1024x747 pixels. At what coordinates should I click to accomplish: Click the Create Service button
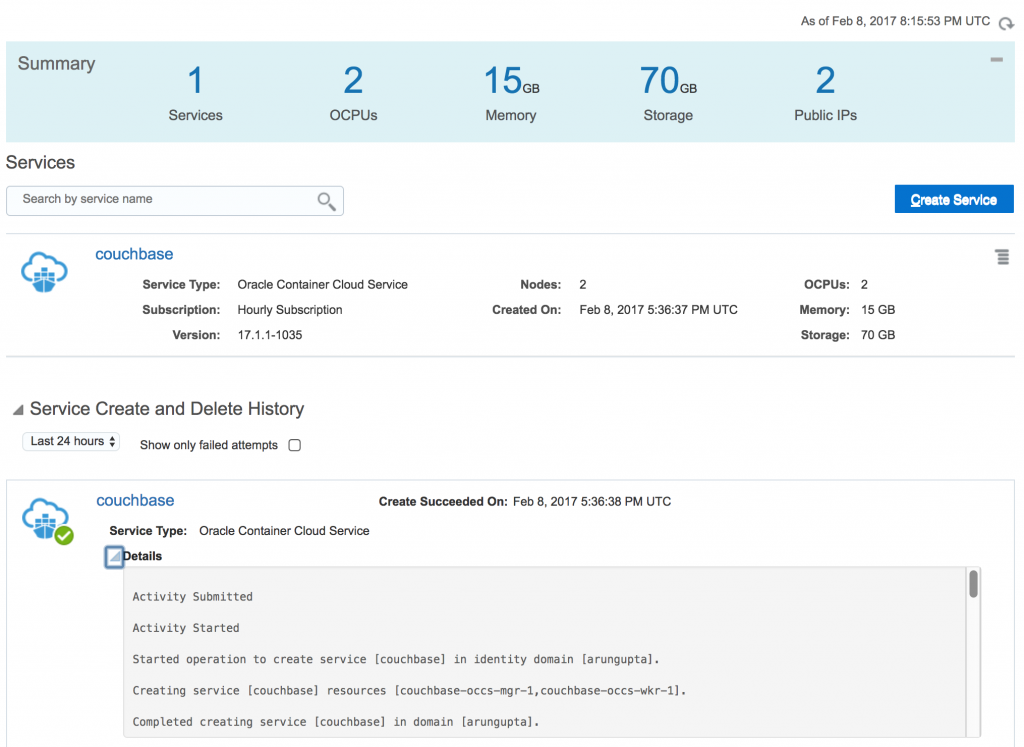coord(953,199)
